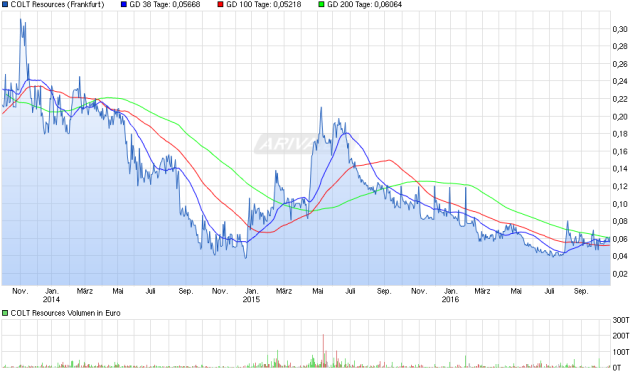Click the first Juli time axis label
The height and width of the screenshot is (374, 640).
click(x=151, y=291)
